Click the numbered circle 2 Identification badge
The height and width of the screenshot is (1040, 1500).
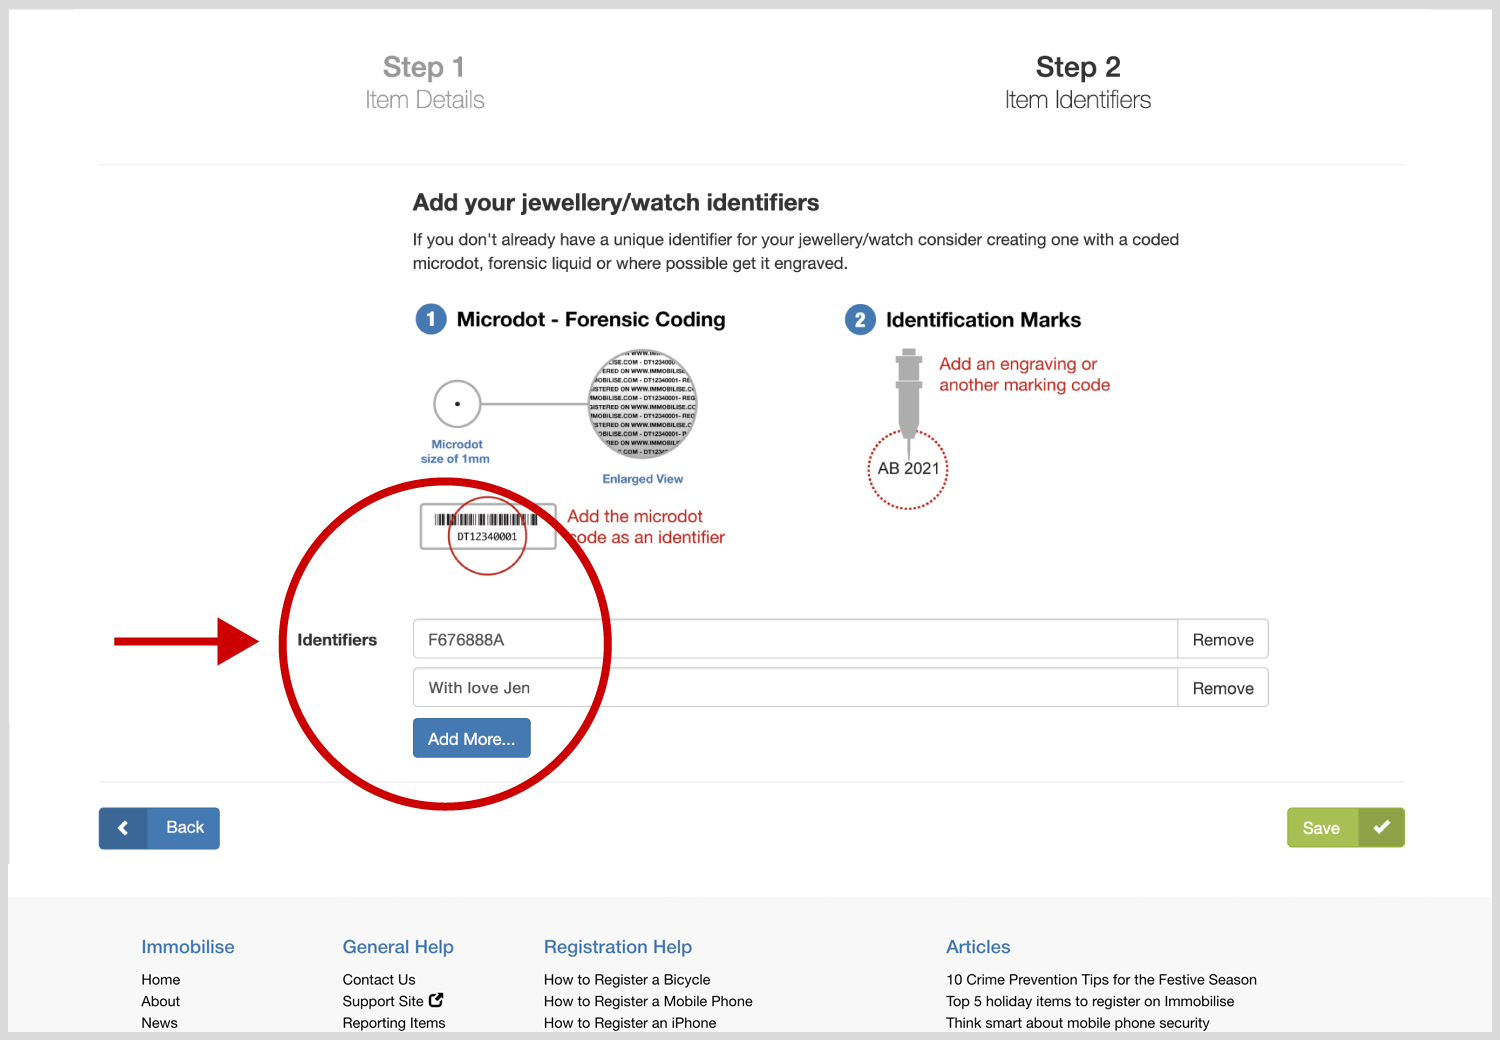pyautogui.click(x=860, y=320)
